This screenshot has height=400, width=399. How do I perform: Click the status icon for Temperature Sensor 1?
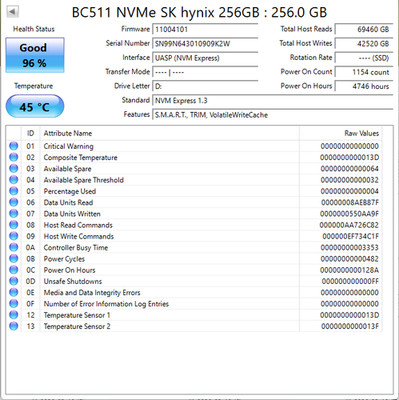[x=14, y=315]
